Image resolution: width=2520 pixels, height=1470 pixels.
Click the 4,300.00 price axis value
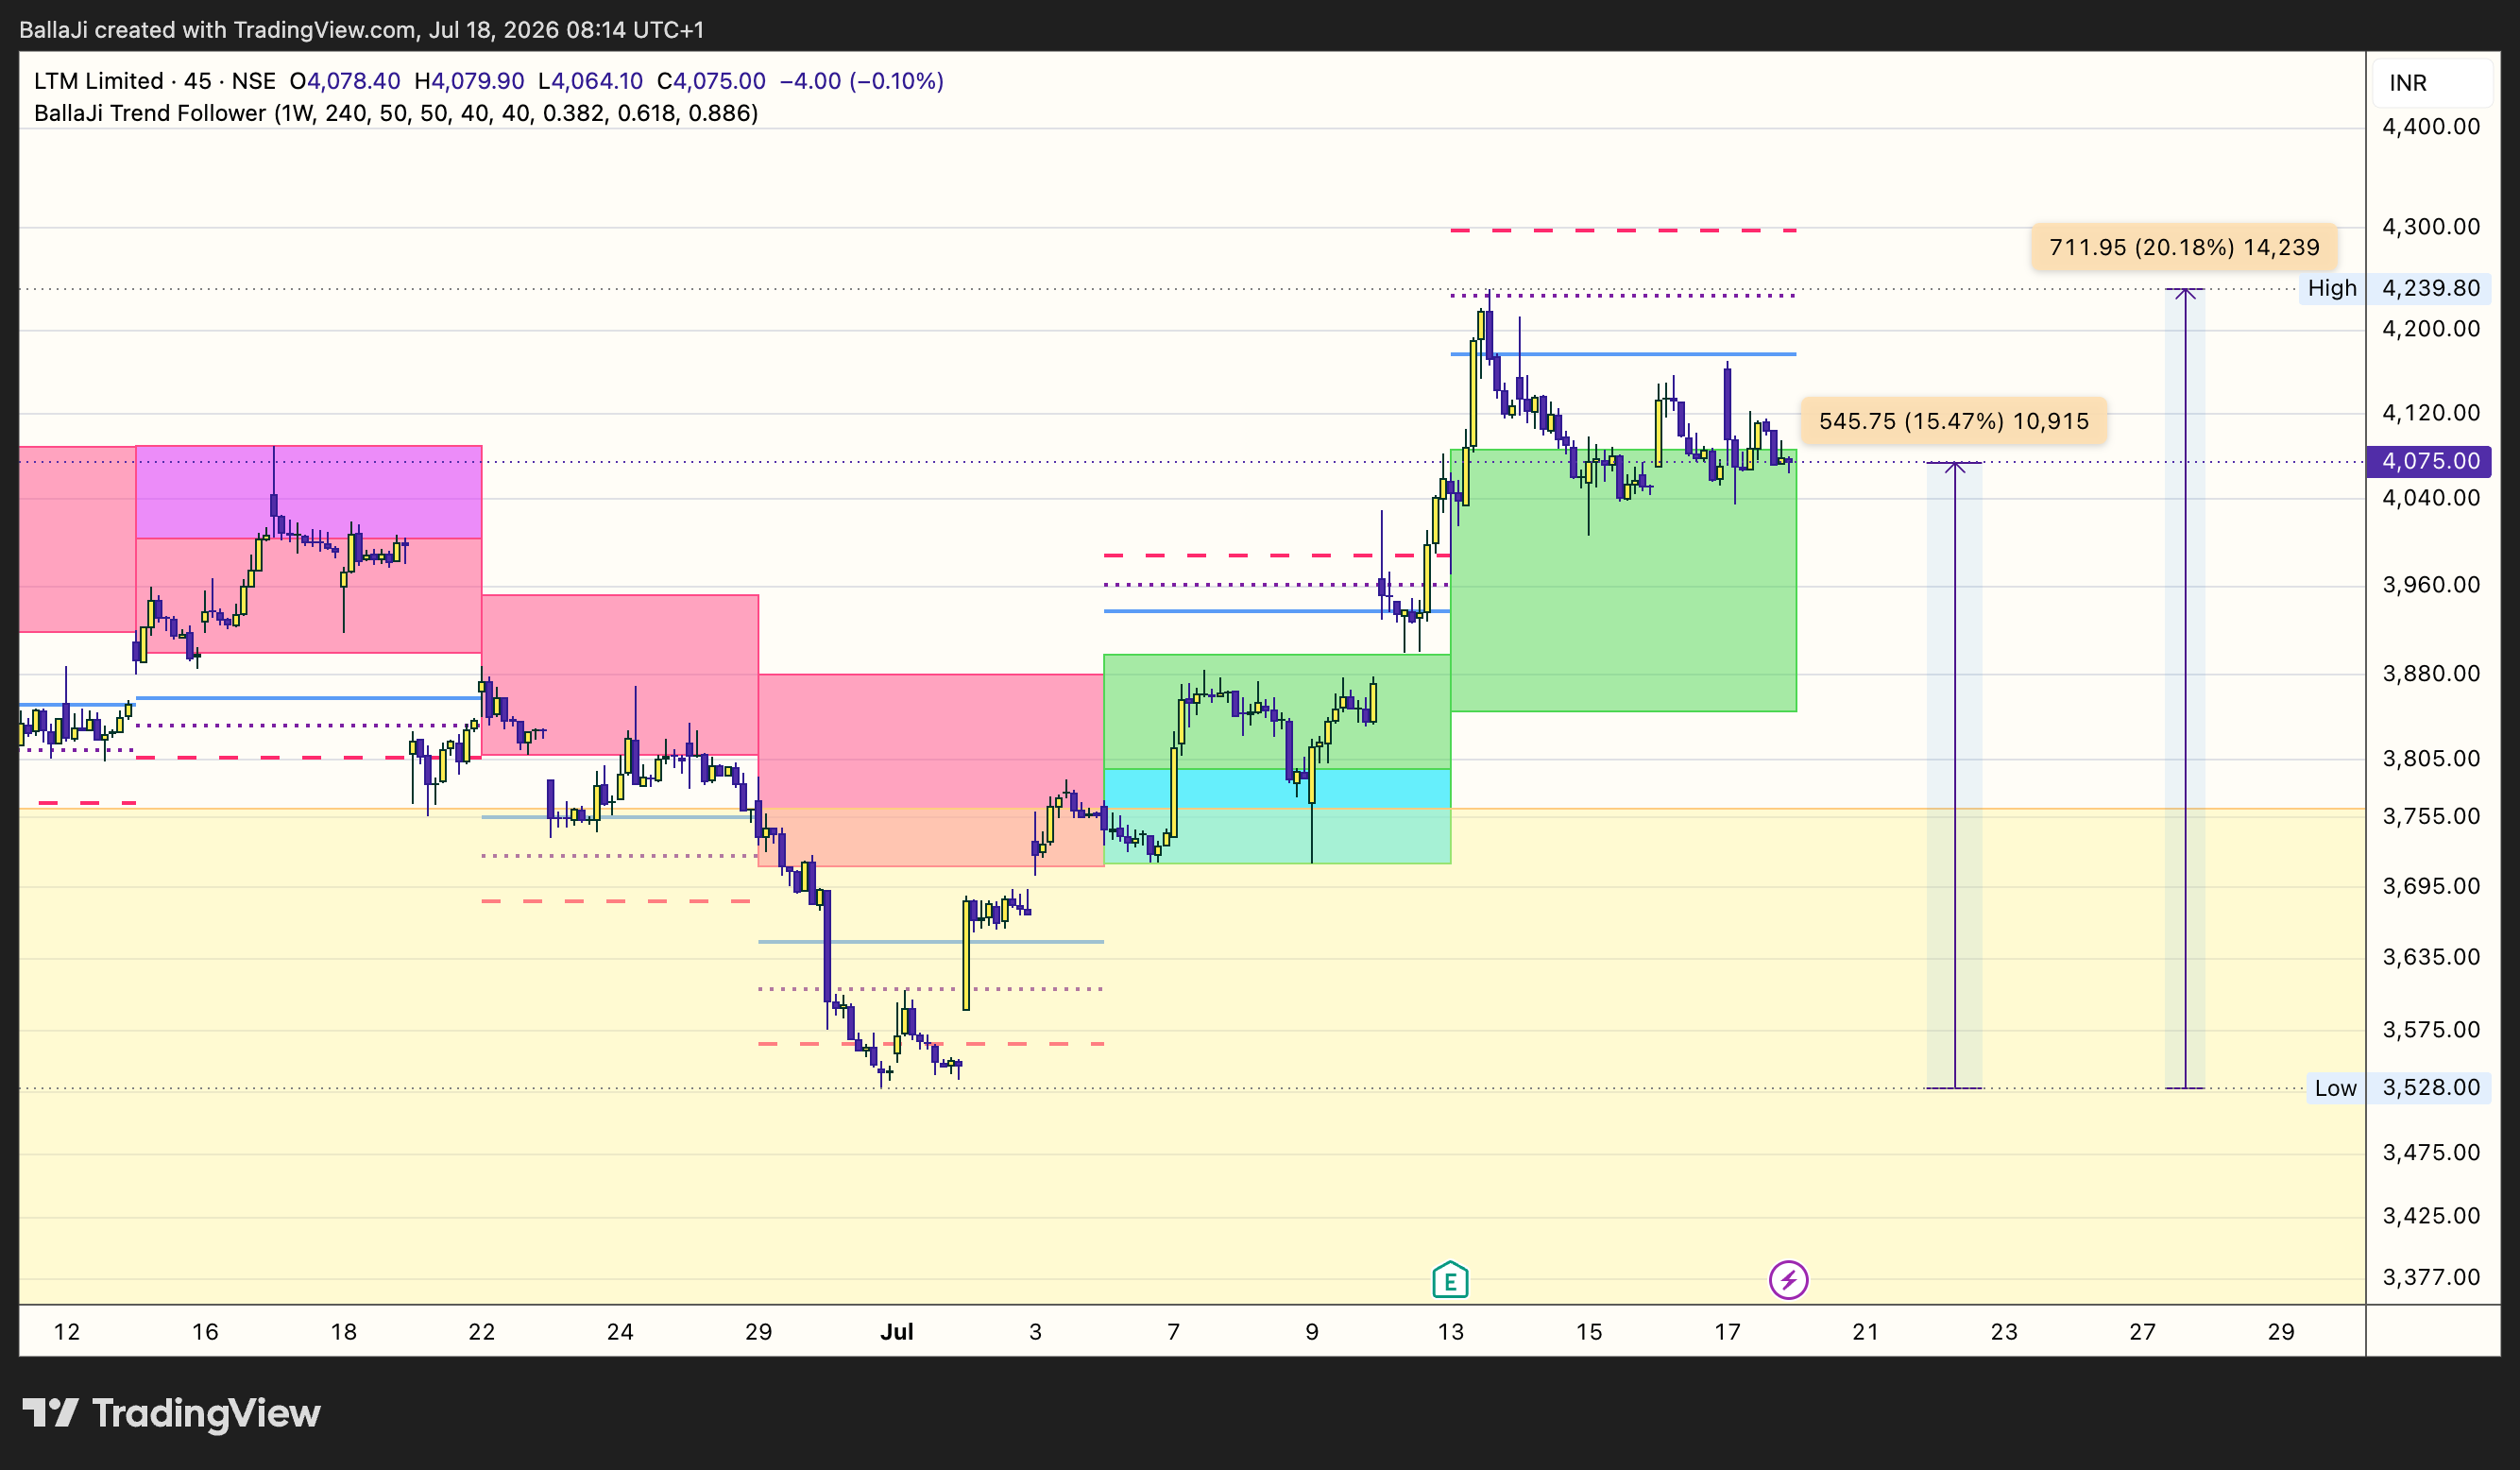pos(2431,227)
